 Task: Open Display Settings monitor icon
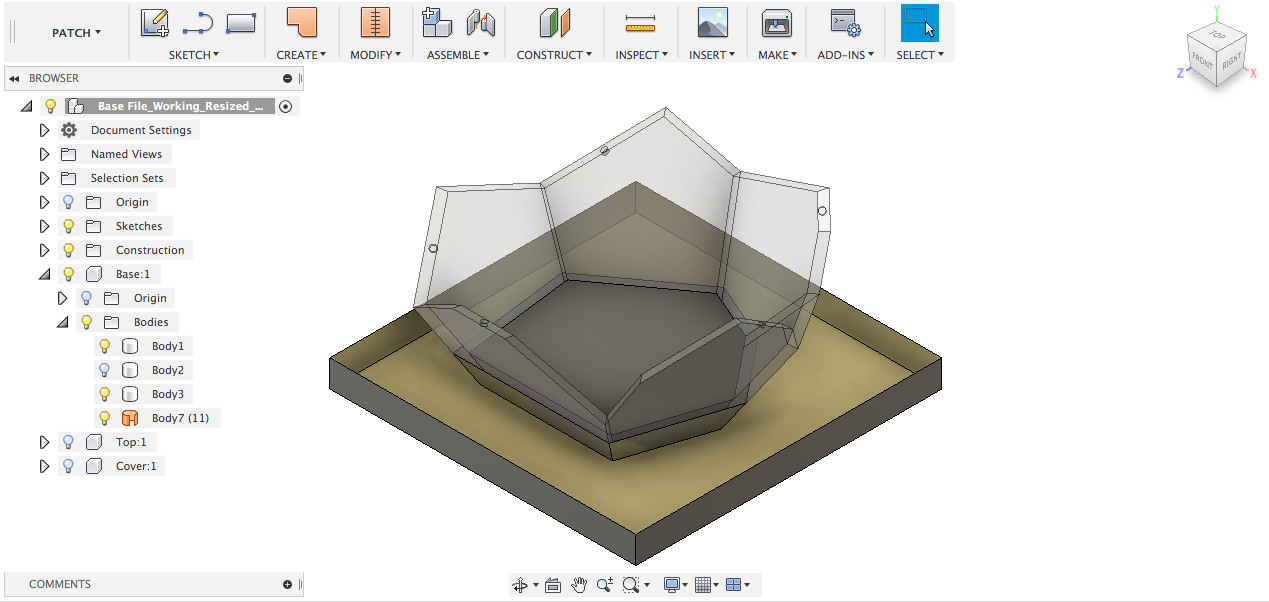point(672,585)
